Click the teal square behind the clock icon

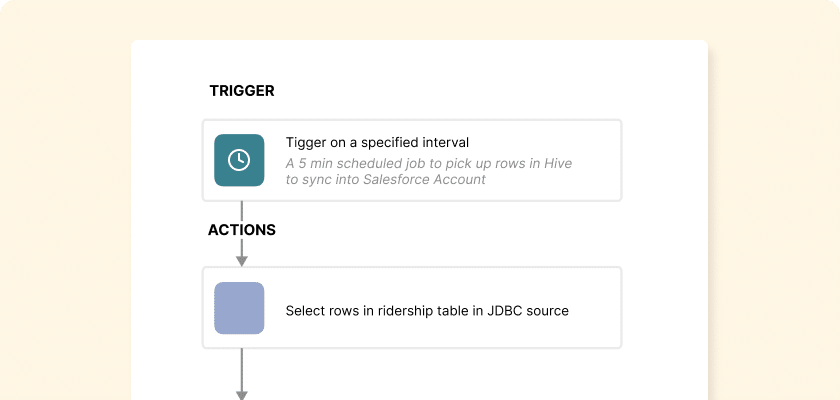coord(239,160)
